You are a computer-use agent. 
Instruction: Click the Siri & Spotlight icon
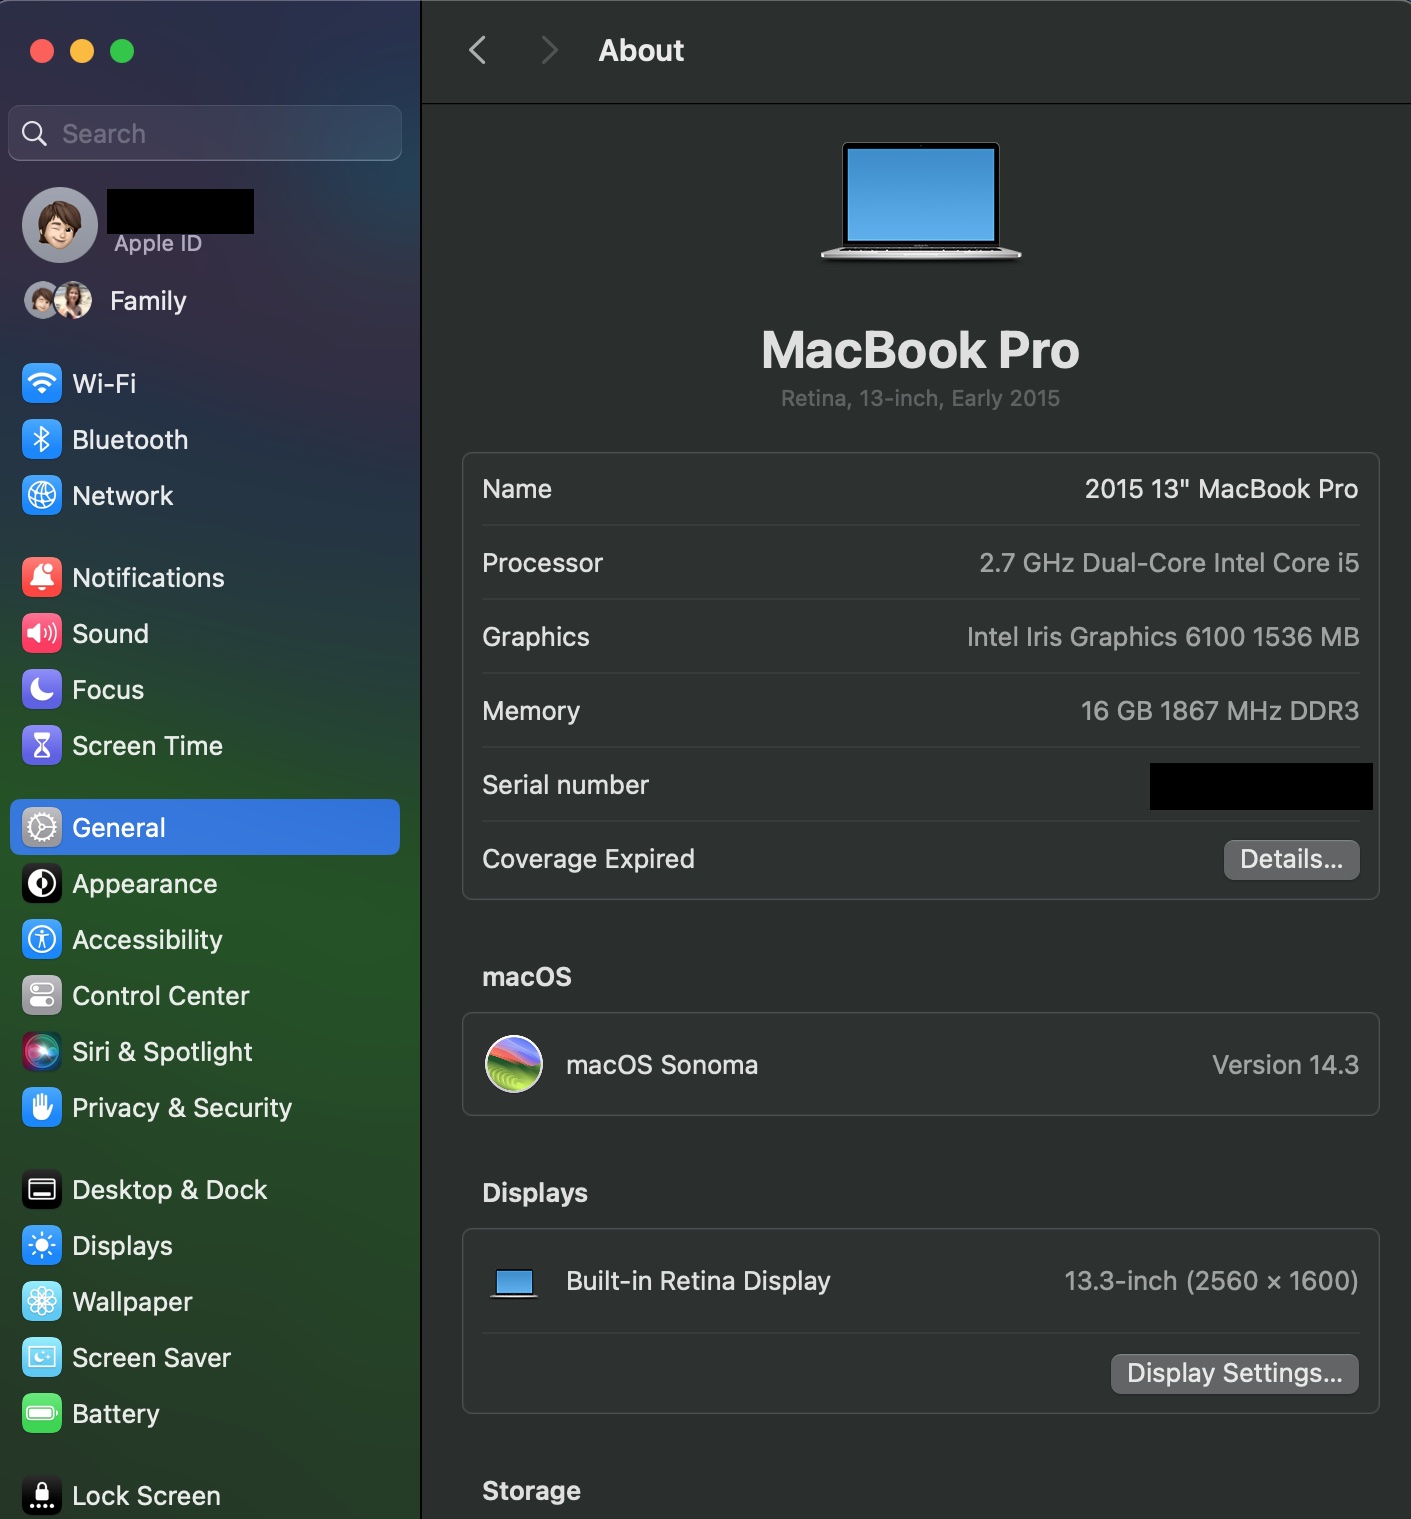pyautogui.click(x=42, y=1051)
